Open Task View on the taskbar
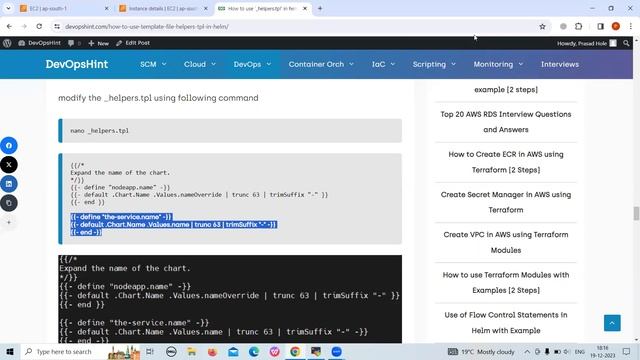640x360 pixels. [x=150, y=352]
